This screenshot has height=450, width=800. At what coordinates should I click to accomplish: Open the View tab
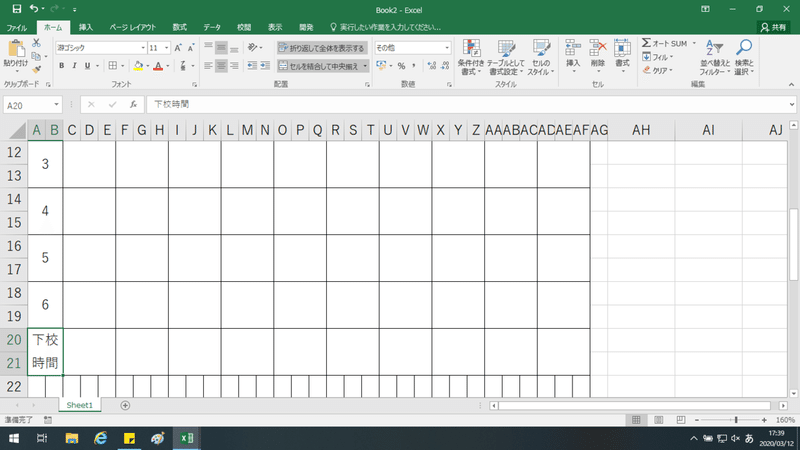click(275, 28)
